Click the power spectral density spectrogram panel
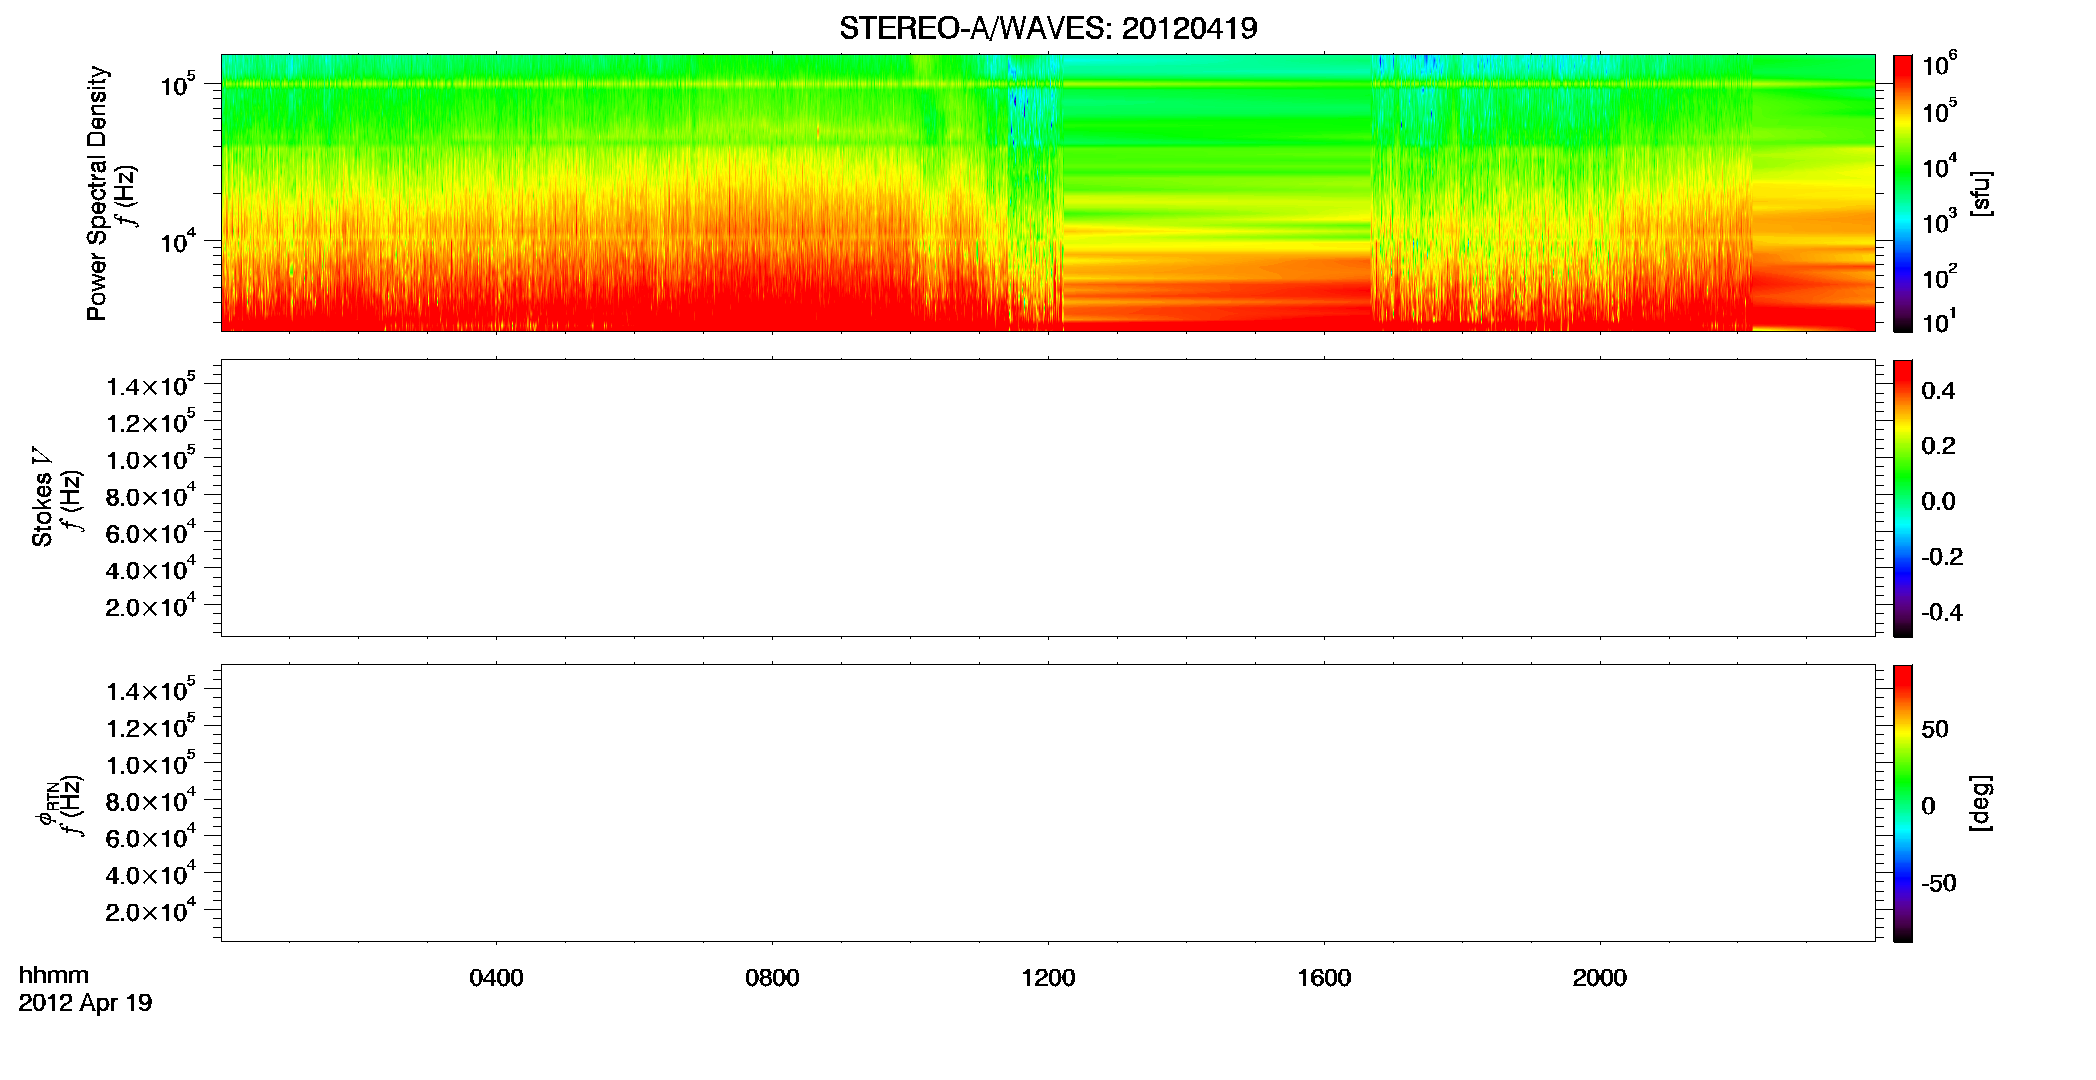The height and width of the screenshot is (1080, 2096). (1048, 193)
